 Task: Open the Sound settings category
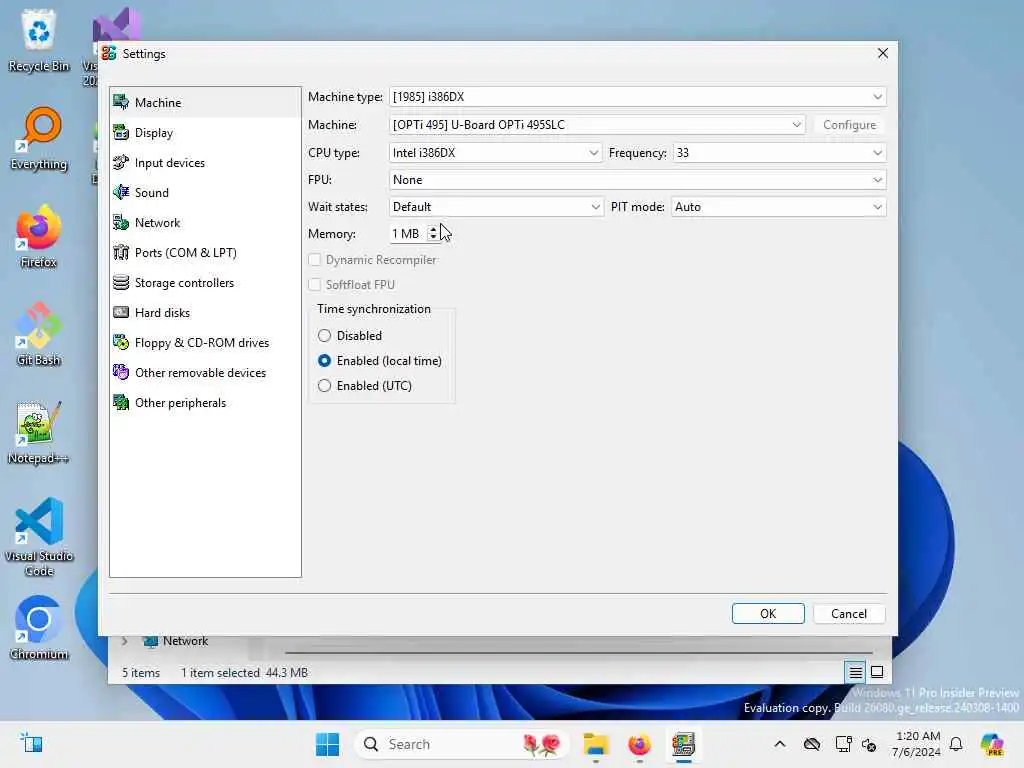click(205, 193)
